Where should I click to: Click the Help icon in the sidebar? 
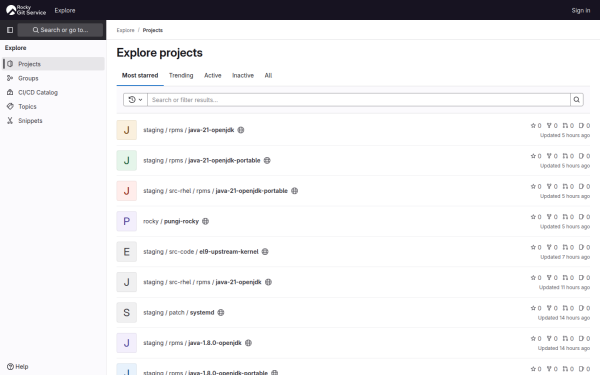pos(10,367)
